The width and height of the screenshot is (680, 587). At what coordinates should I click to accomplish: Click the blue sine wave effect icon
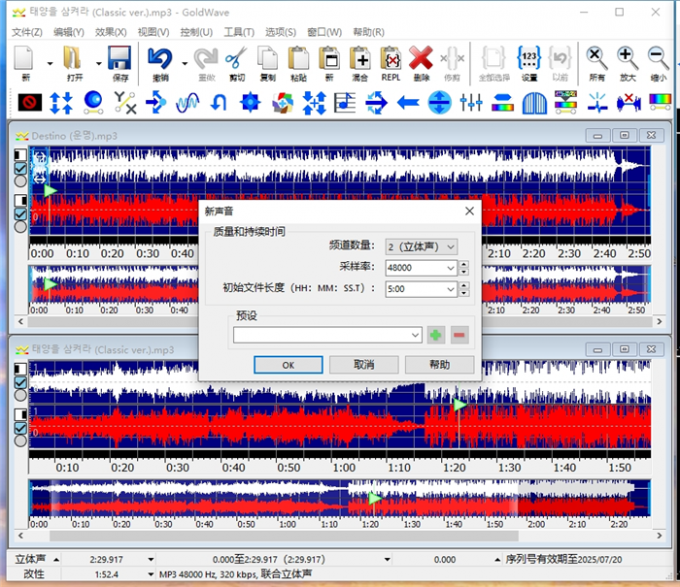tap(187, 103)
